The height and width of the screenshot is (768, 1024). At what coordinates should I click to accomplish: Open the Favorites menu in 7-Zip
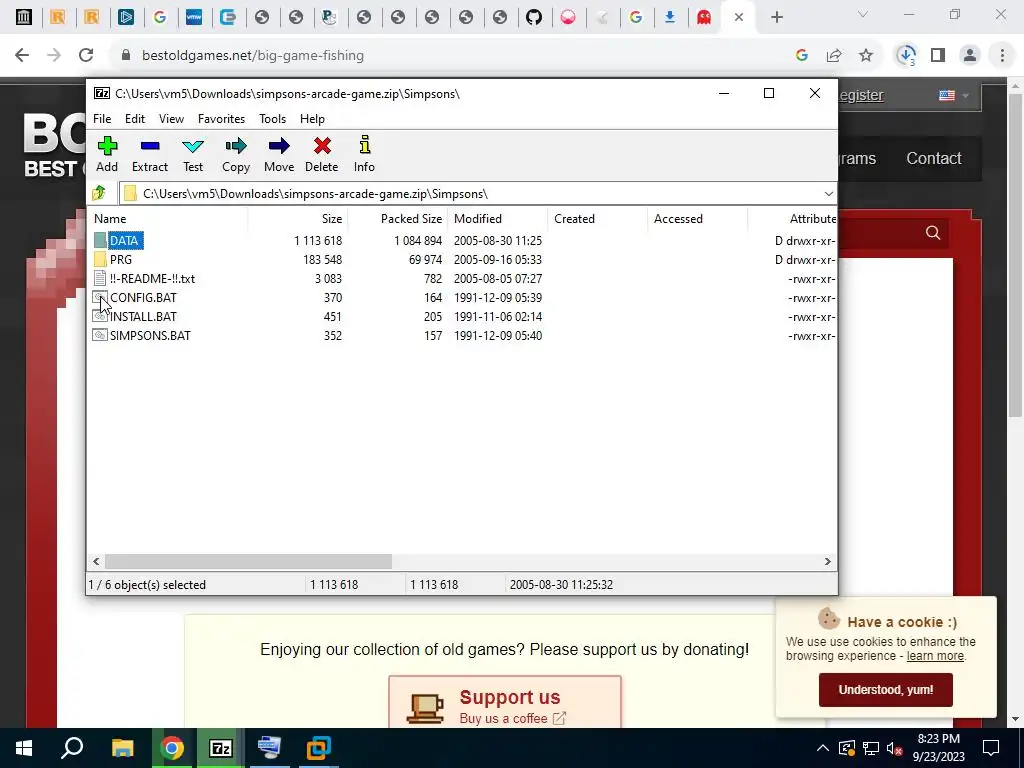(221, 119)
